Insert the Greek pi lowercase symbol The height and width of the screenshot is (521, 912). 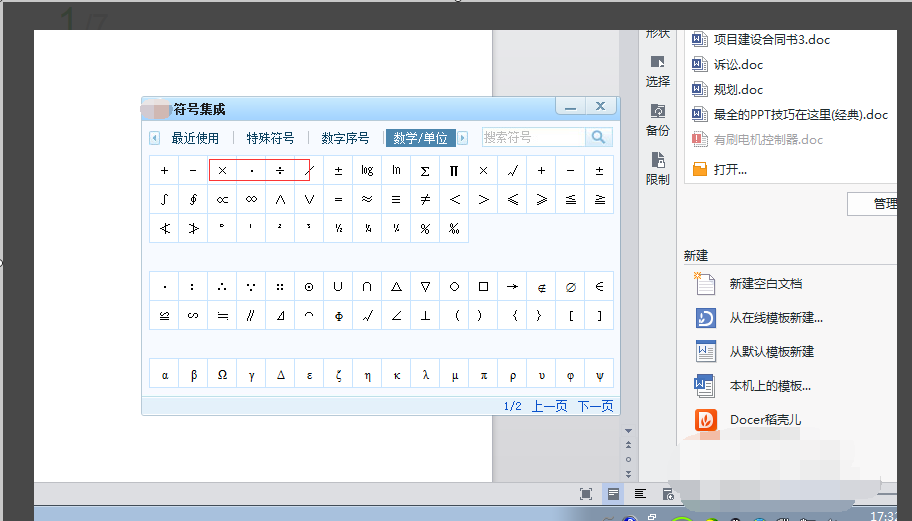tap(483, 375)
